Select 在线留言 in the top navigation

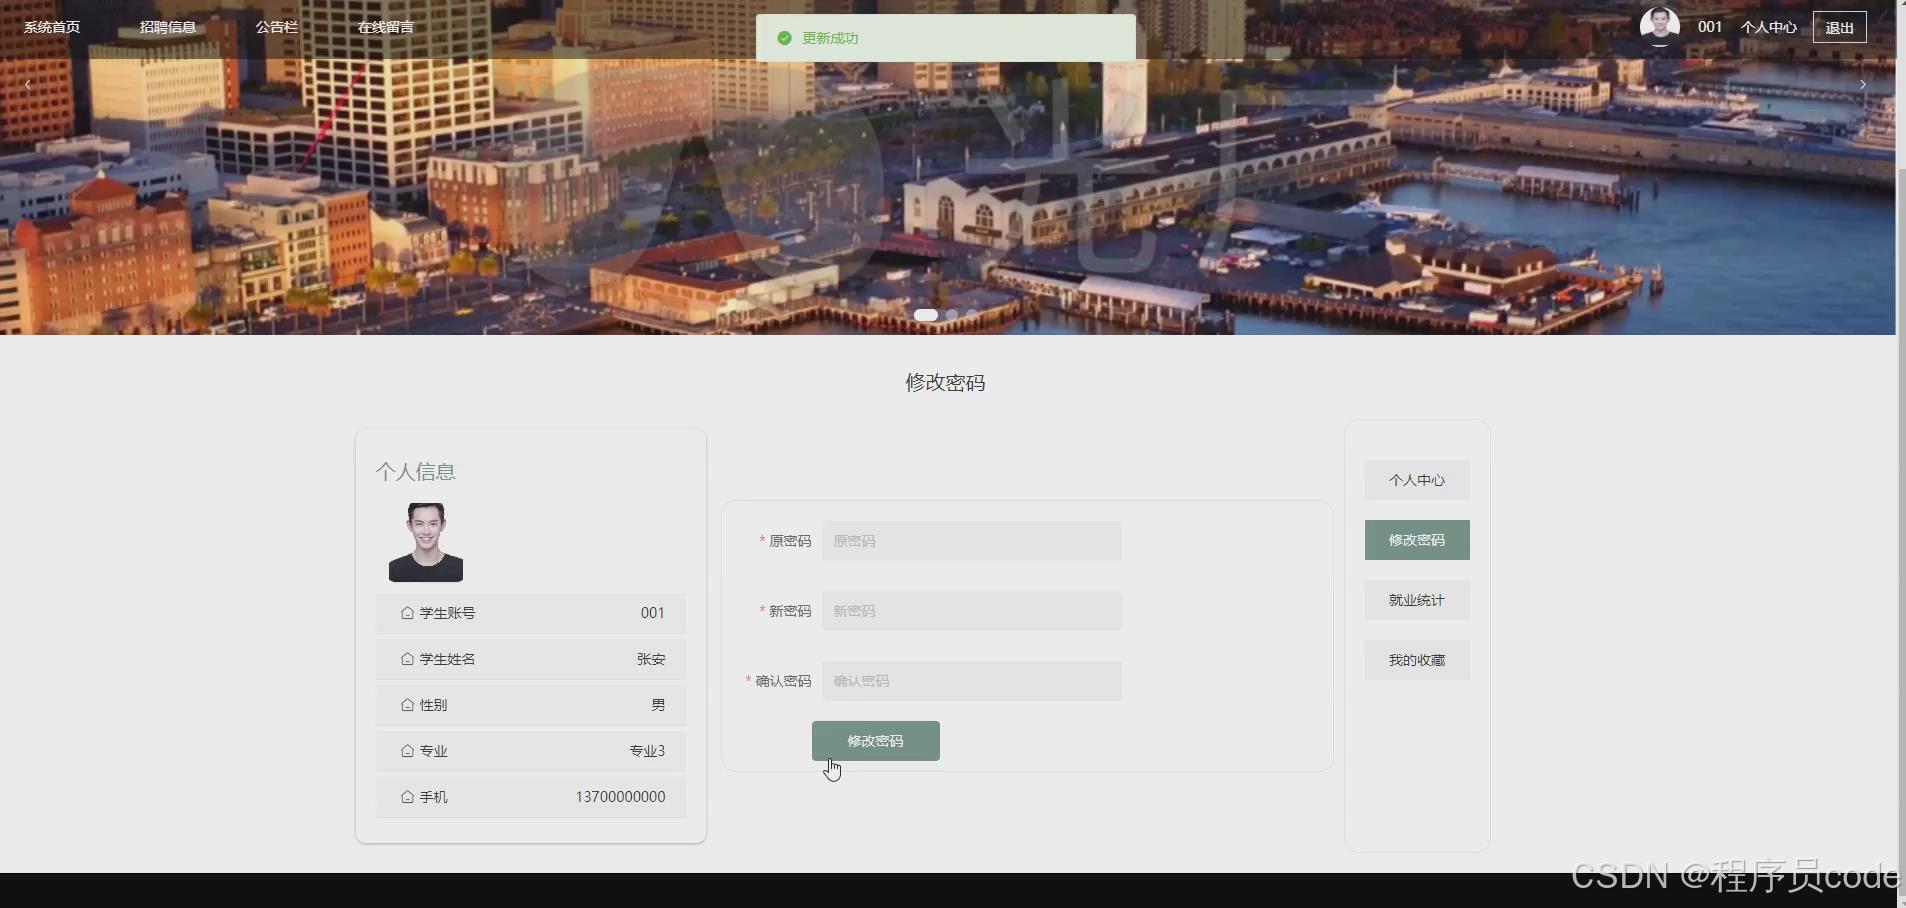pyautogui.click(x=386, y=27)
